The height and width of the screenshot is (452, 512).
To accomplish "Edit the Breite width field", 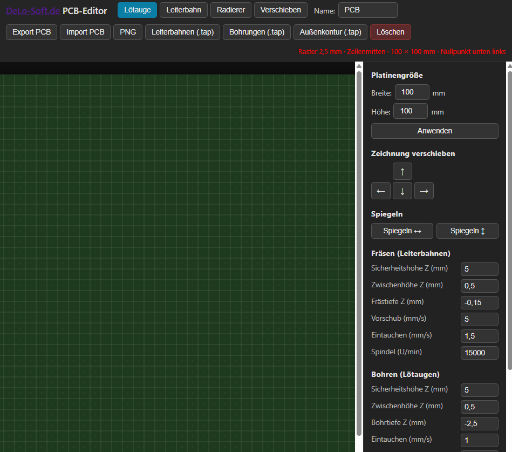I will pos(412,92).
